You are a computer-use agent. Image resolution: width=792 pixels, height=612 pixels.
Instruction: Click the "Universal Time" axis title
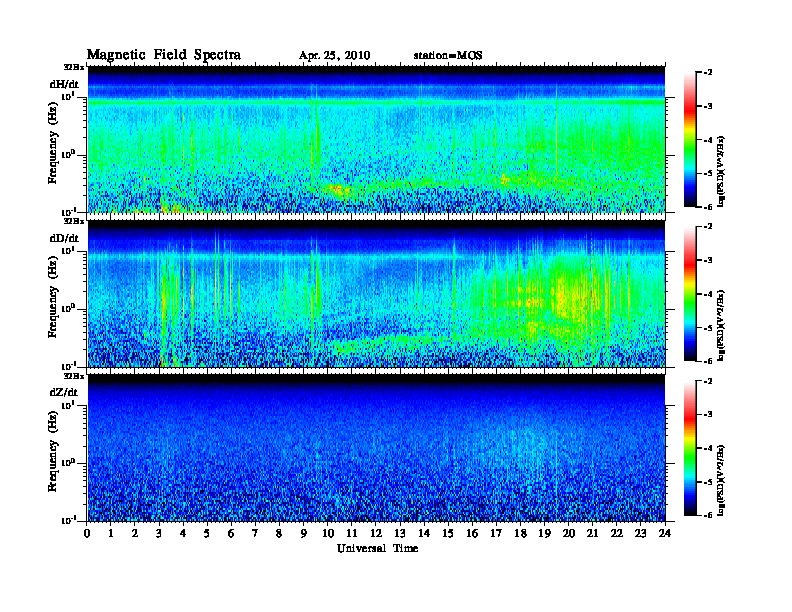(377, 548)
